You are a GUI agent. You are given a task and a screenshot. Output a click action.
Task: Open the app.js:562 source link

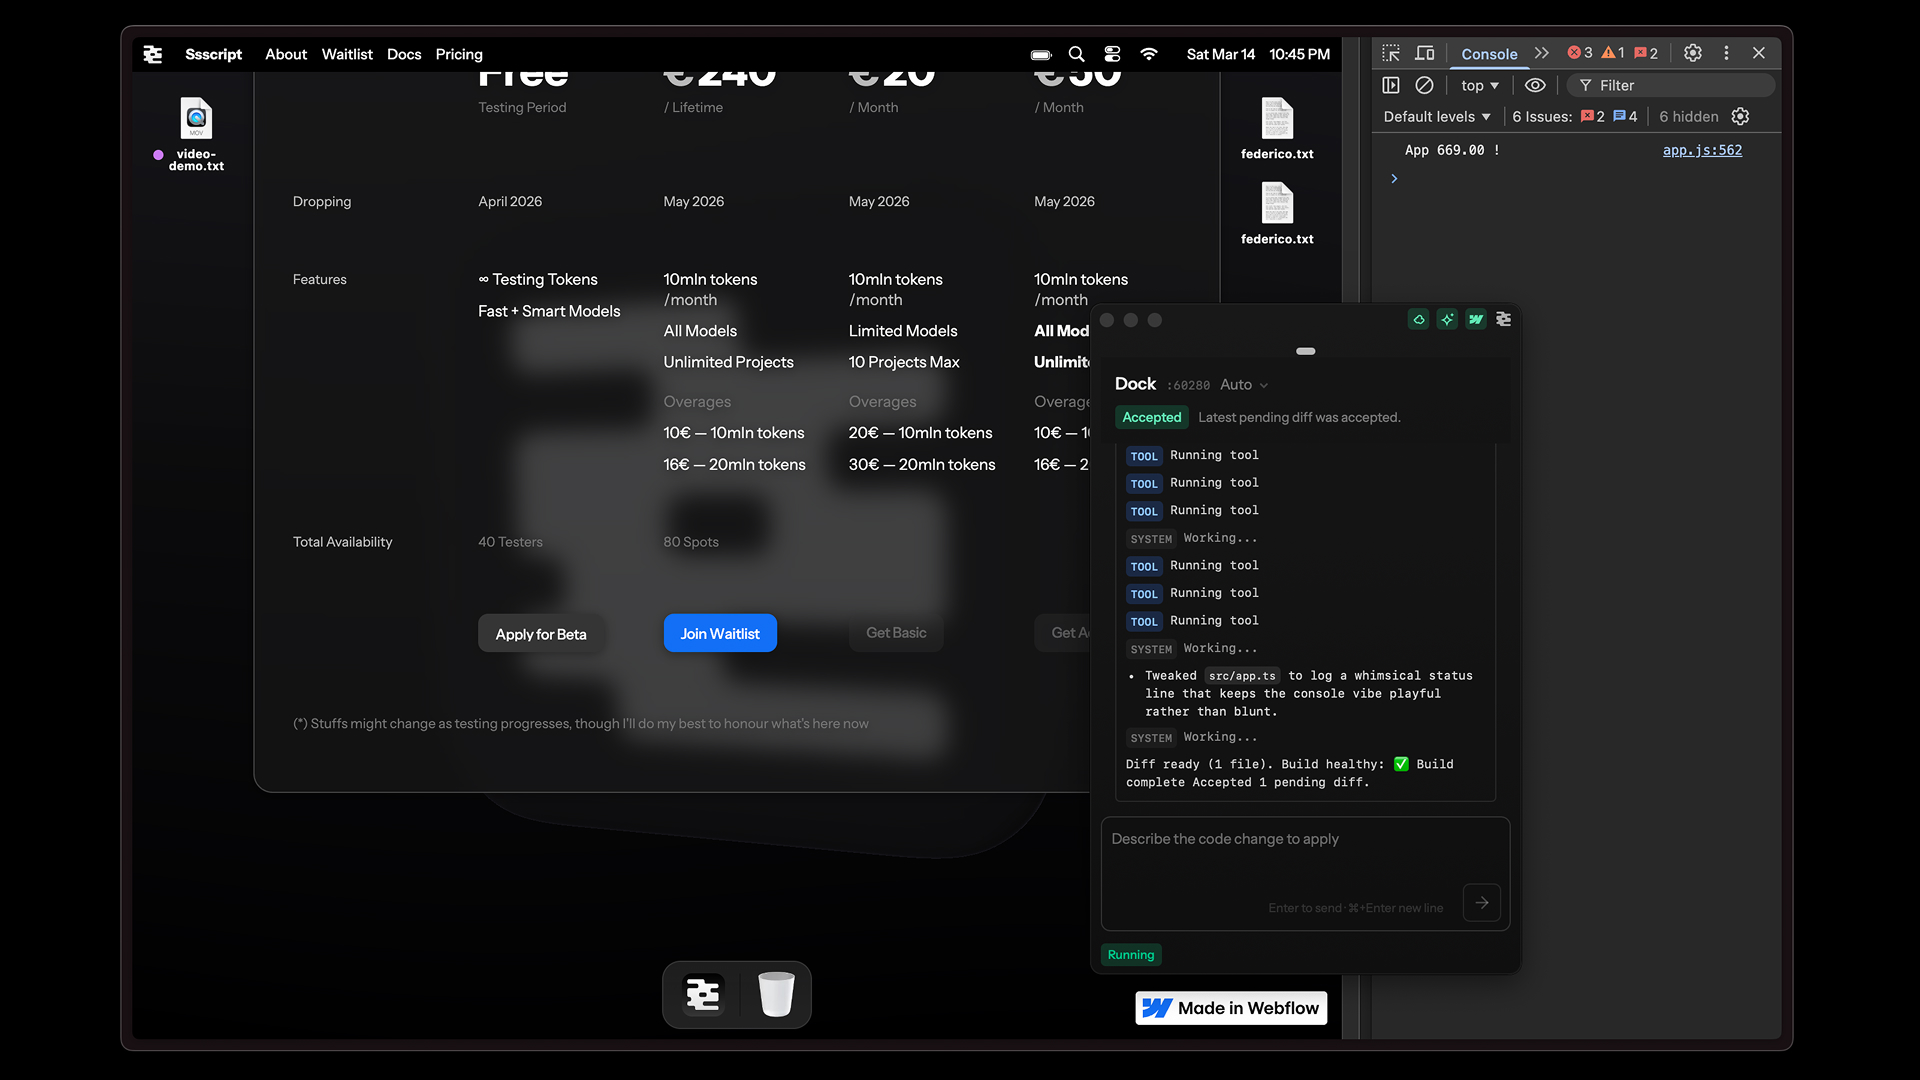click(1702, 150)
